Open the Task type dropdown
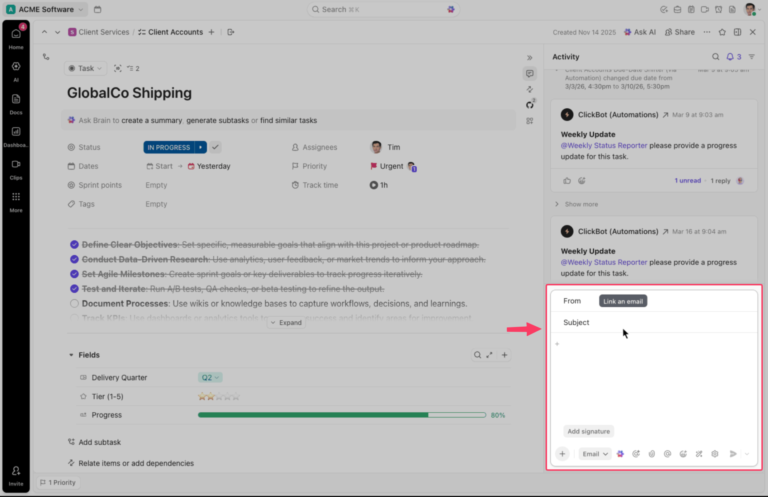Image resolution: width=768 pixels, height=497 pixels. 85,69
